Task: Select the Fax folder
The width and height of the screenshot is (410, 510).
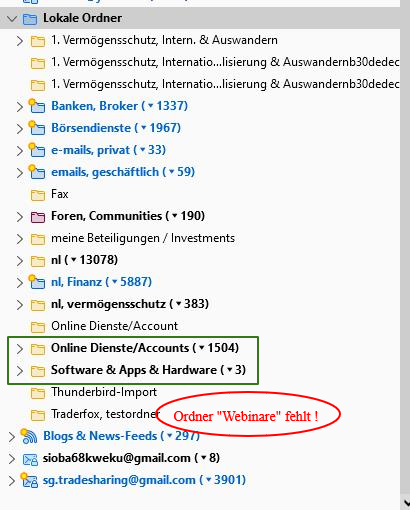Action: [x=60, y=194]
